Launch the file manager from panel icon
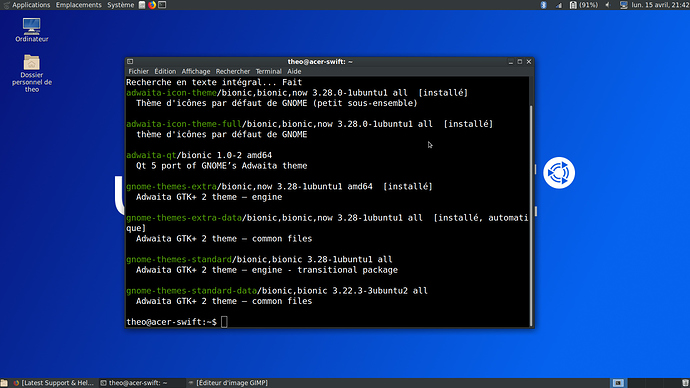Image resolution: width=690 pixels, height=388 pixels. click(142, 5)
